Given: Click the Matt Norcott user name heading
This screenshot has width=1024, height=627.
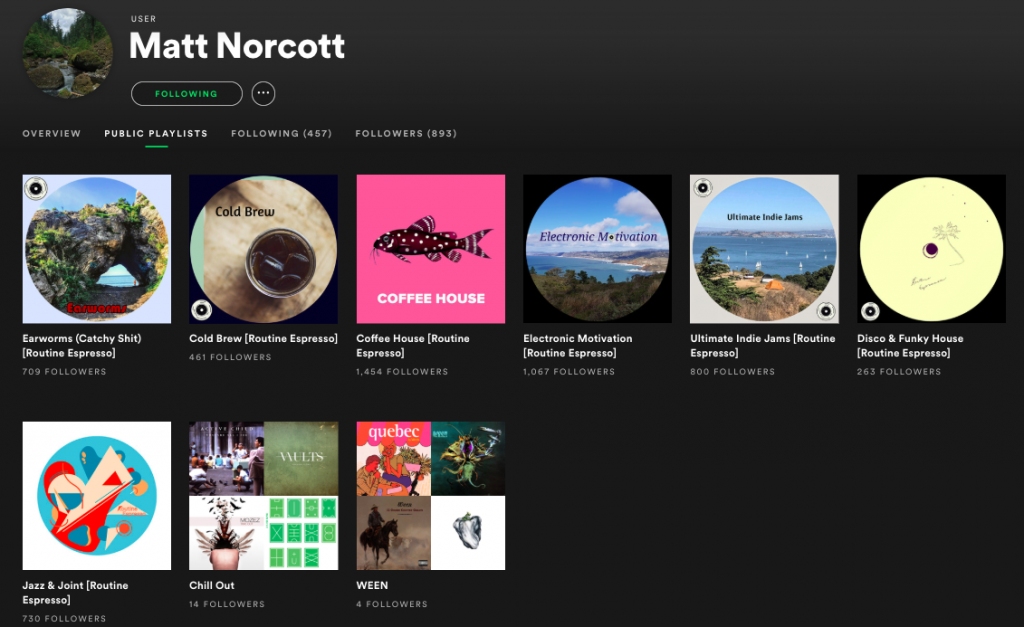Looking at the screenshot, I should coord(237,46).
